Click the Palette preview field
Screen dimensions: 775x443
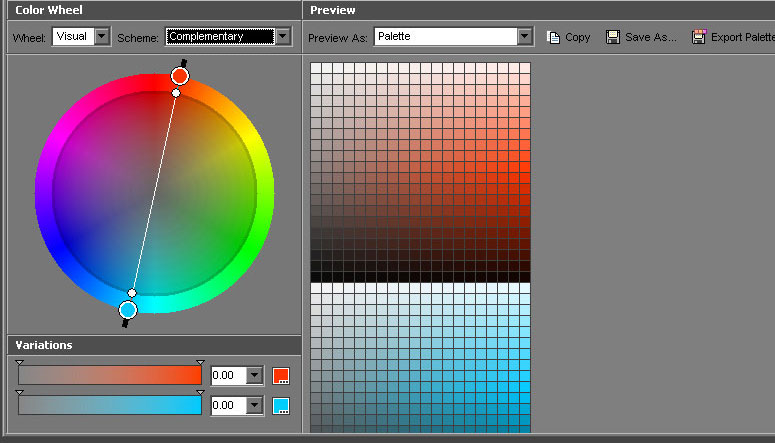click(x=446, y=36)
